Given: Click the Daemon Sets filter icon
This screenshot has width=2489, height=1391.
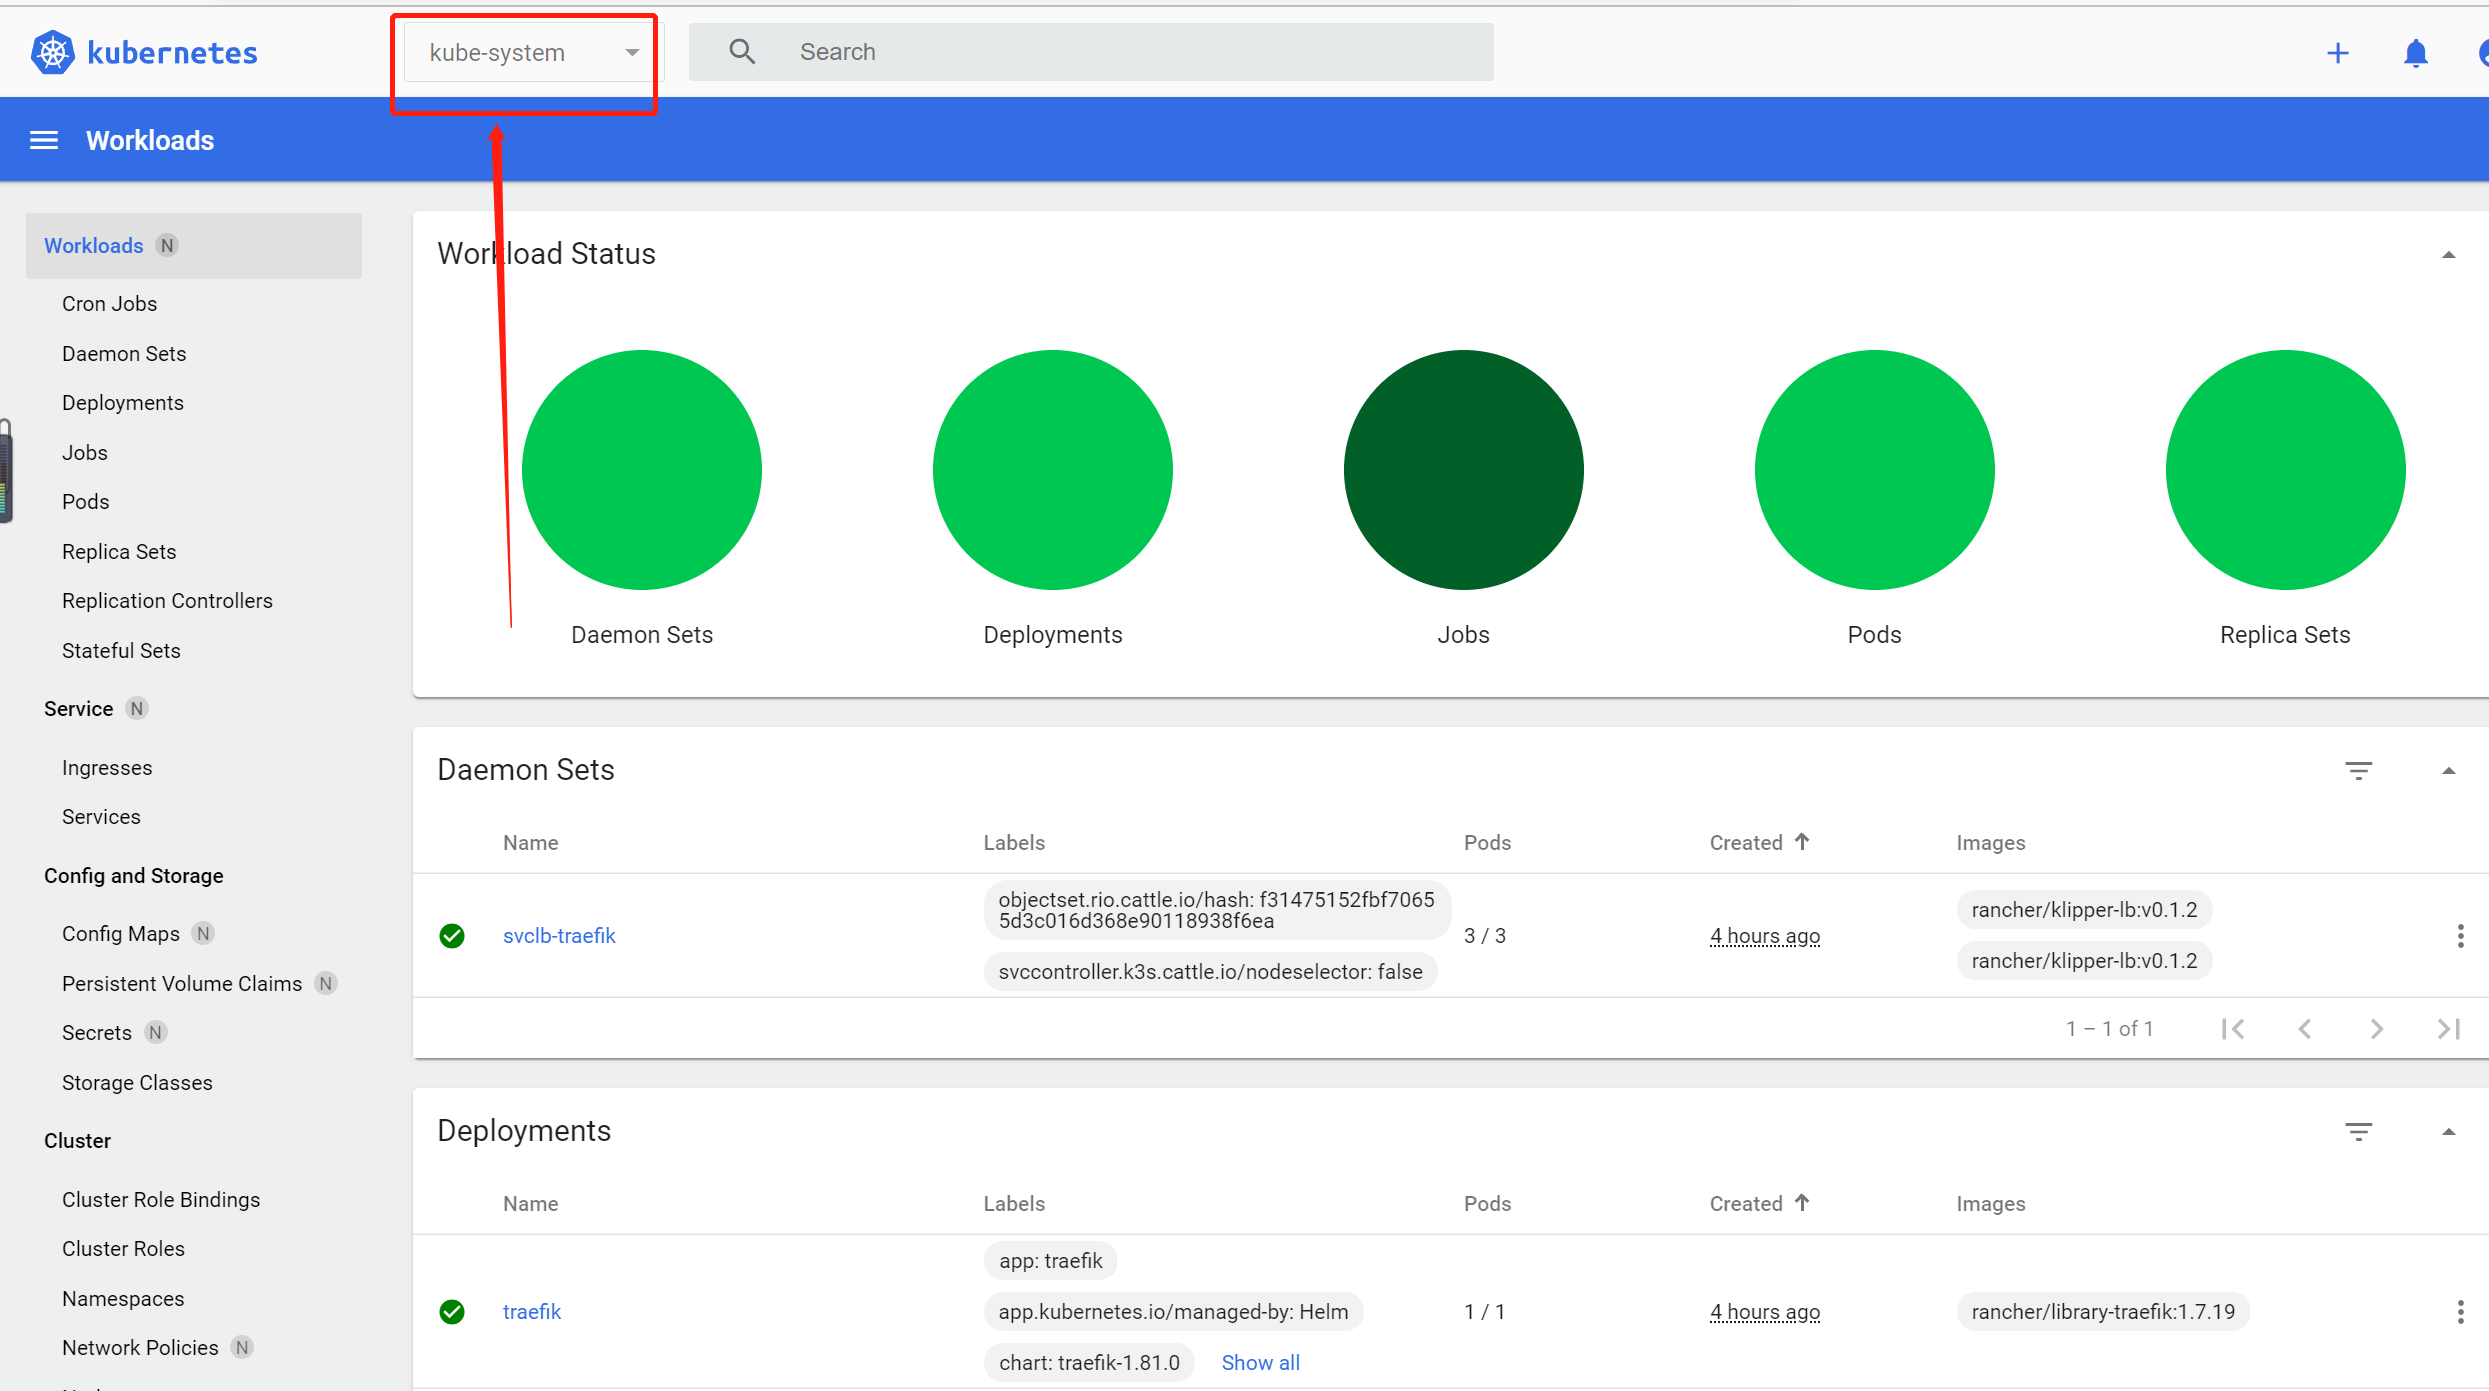Looking at the screenshot, I should click(2358, 771).
